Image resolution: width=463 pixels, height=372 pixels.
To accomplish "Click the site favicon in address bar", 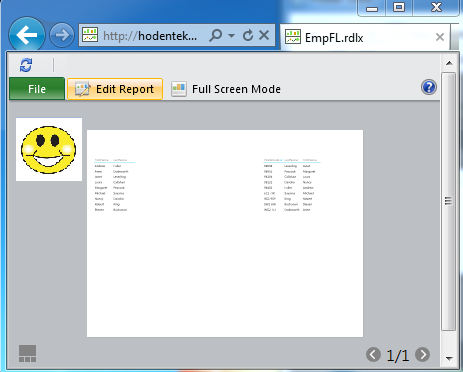I will click(x=90, y=35).
